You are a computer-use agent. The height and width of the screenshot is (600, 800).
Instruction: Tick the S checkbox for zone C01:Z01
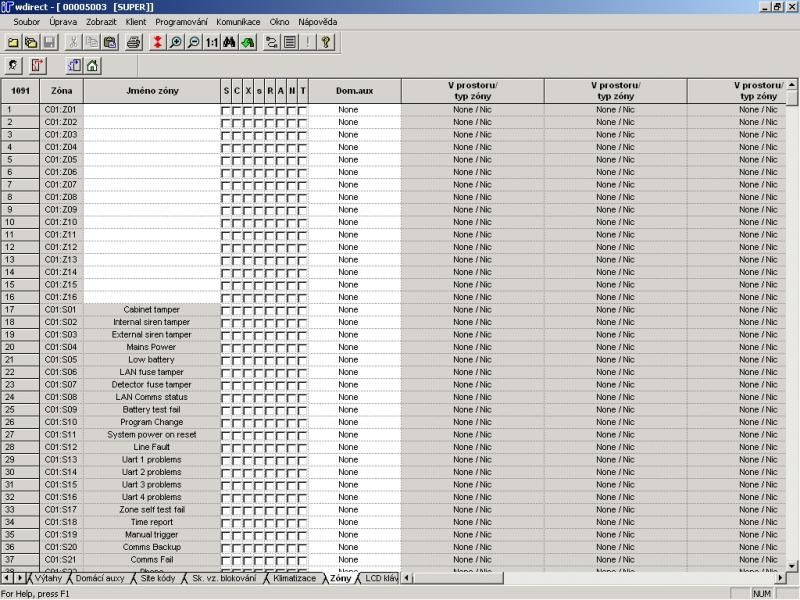click(226, 110)
